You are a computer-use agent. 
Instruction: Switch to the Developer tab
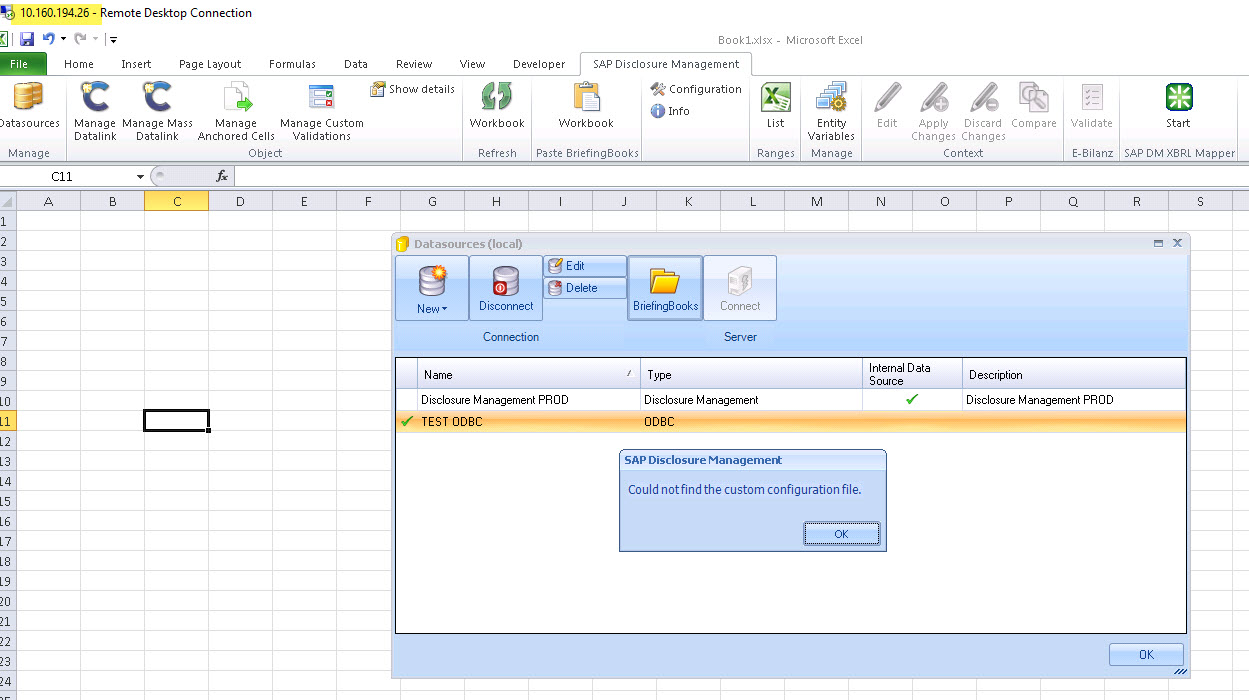point(539,64)
